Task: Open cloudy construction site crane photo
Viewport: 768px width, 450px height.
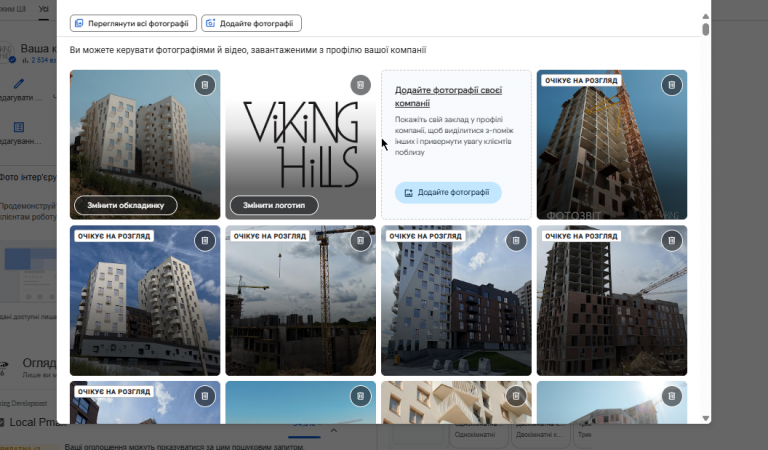Action: pos(301,300)
